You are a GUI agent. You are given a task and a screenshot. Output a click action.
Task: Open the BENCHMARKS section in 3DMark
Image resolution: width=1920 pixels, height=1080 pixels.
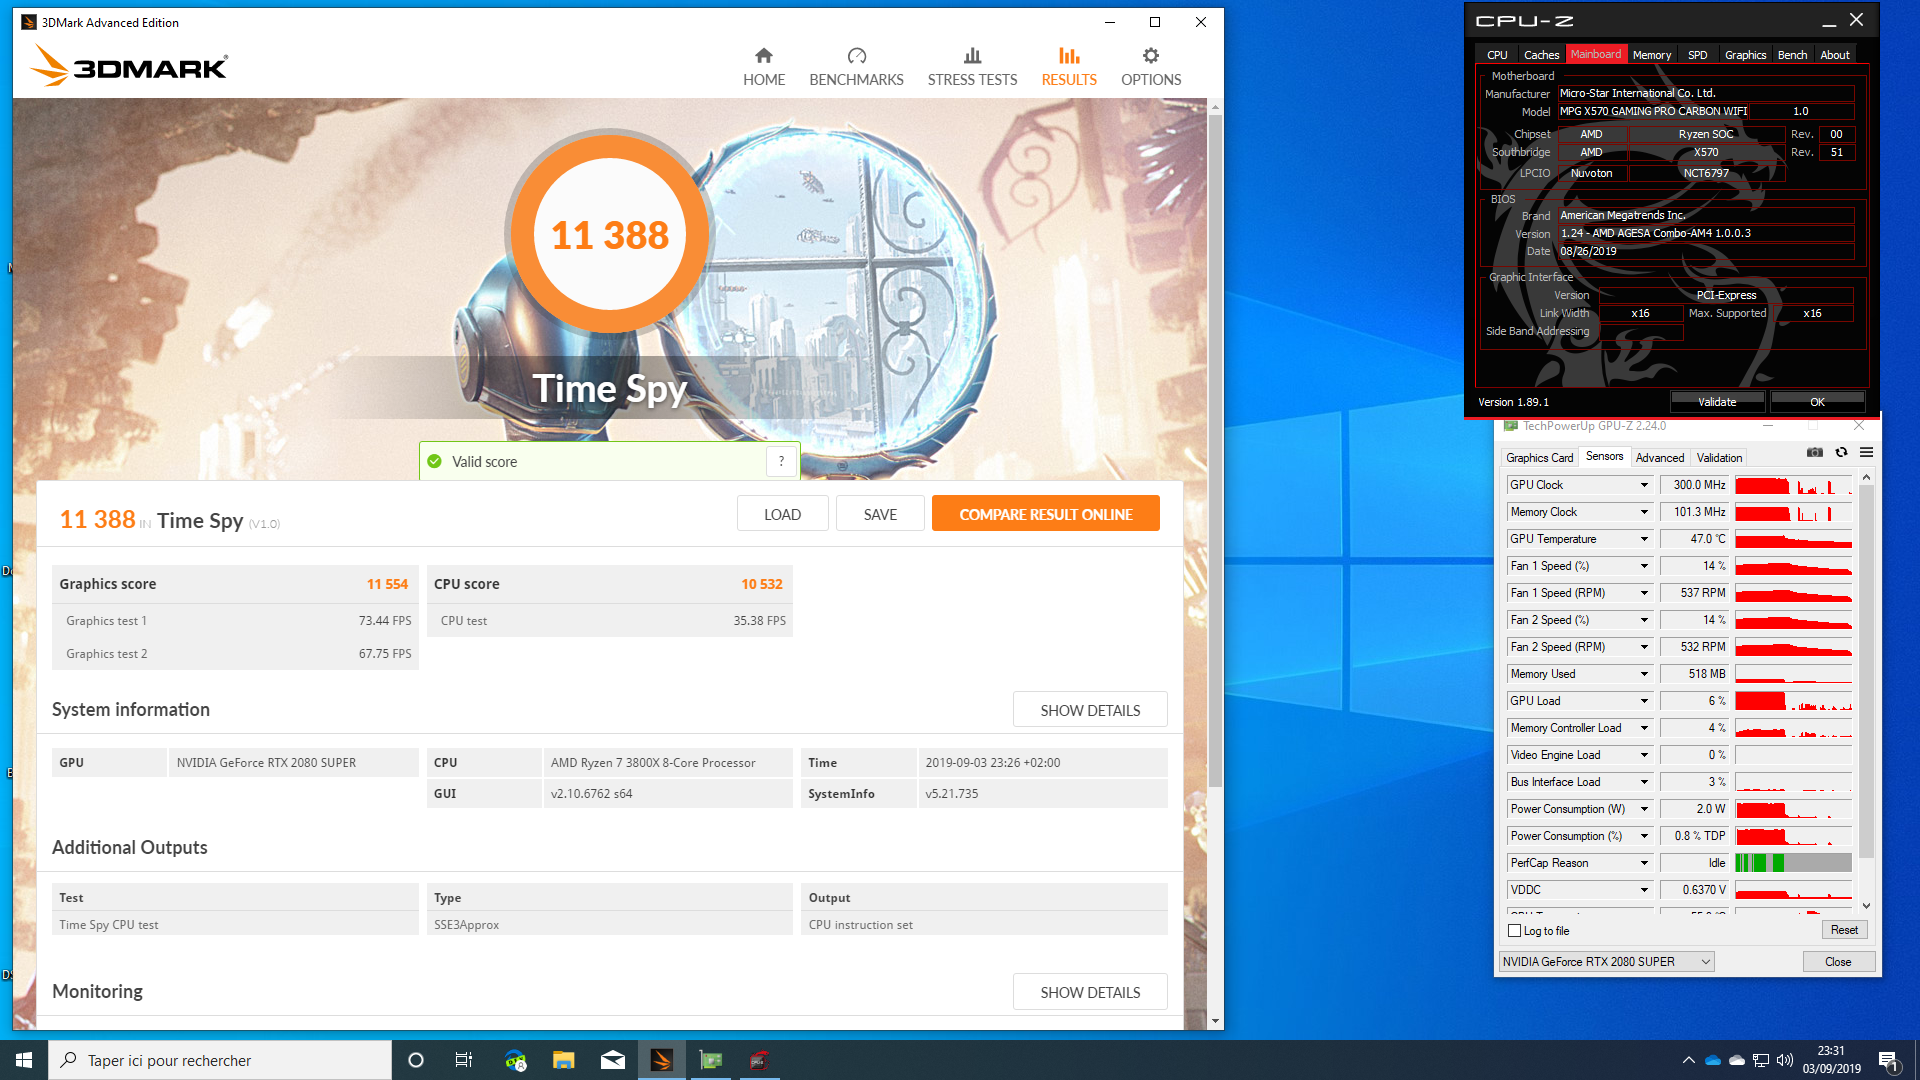(x=856, y=67)
